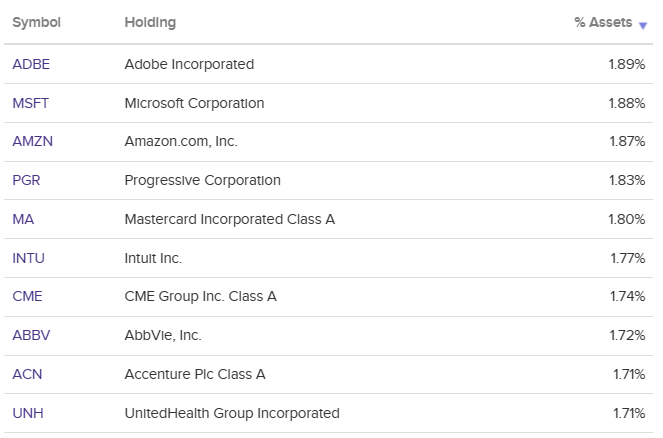Click the Holding column header
The image size is (663, 438).
[151, 23]
